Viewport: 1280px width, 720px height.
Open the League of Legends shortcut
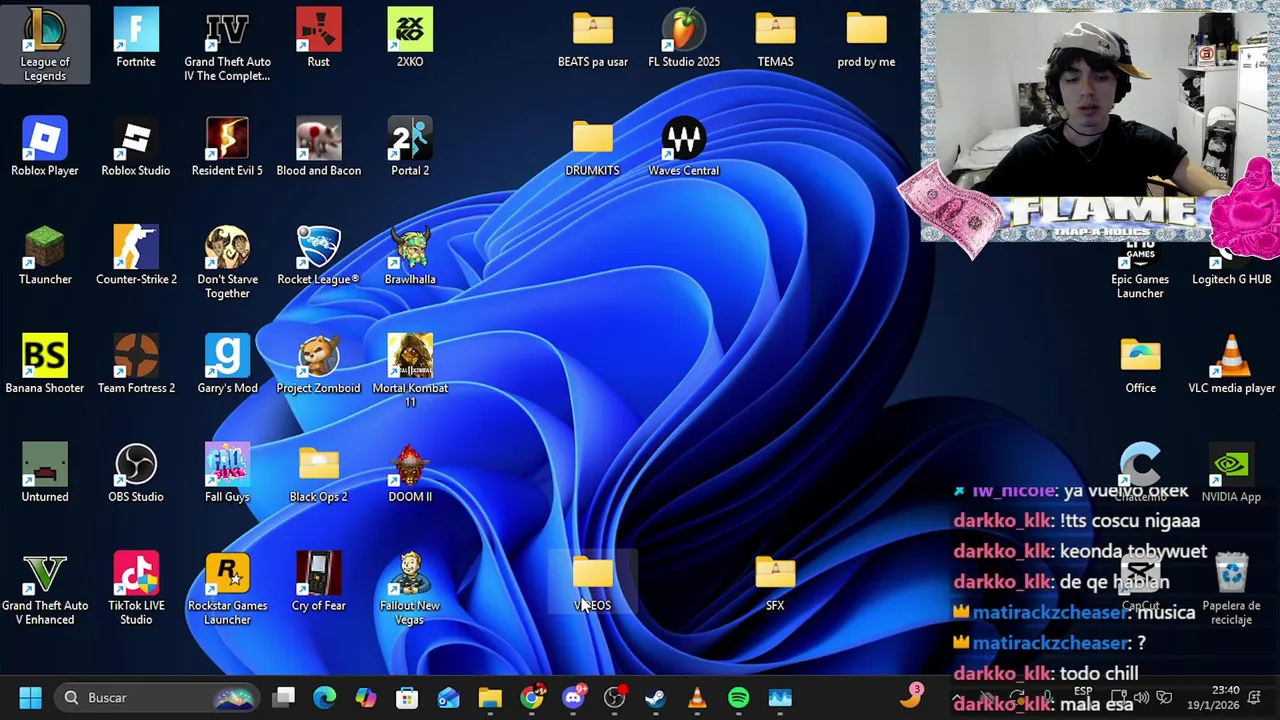45,42
